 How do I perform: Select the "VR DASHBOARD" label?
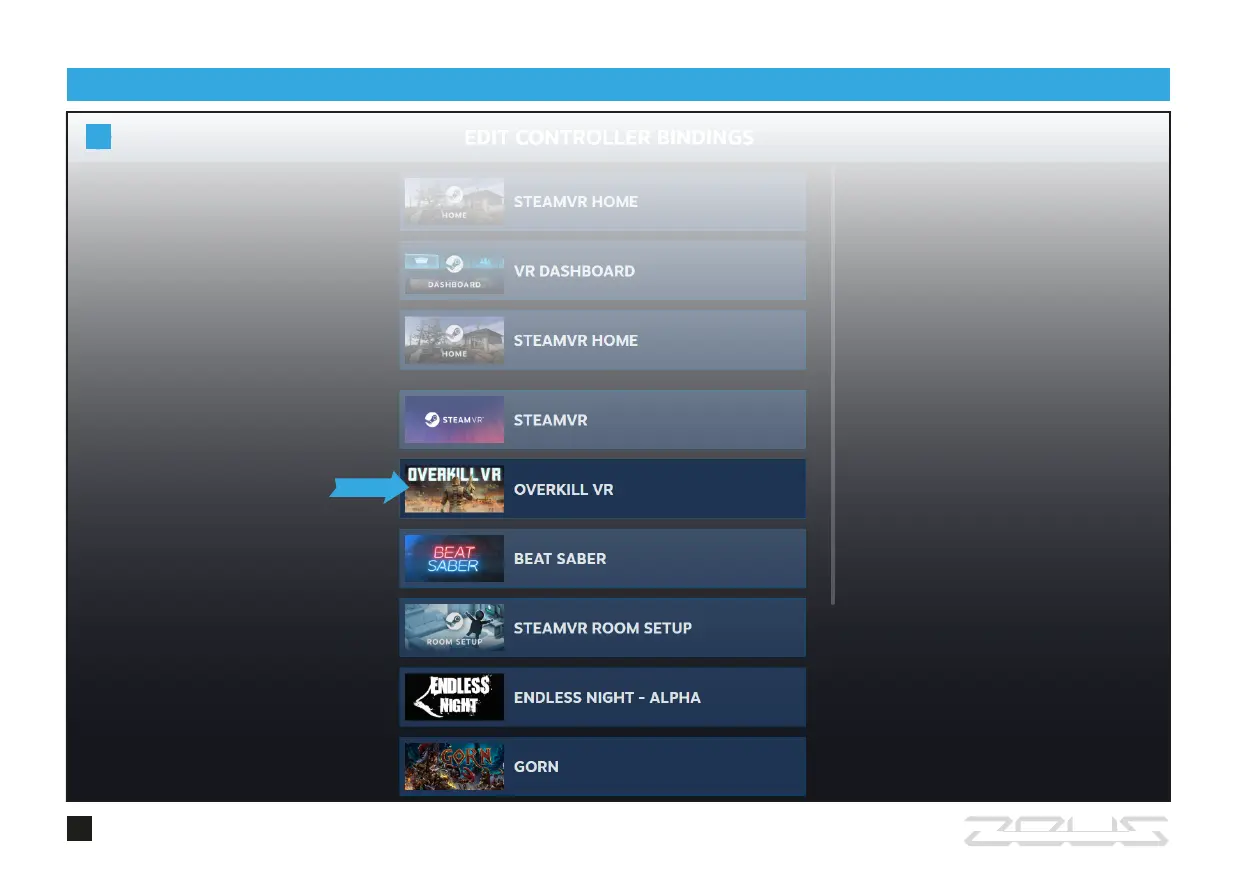click(574, 271)
